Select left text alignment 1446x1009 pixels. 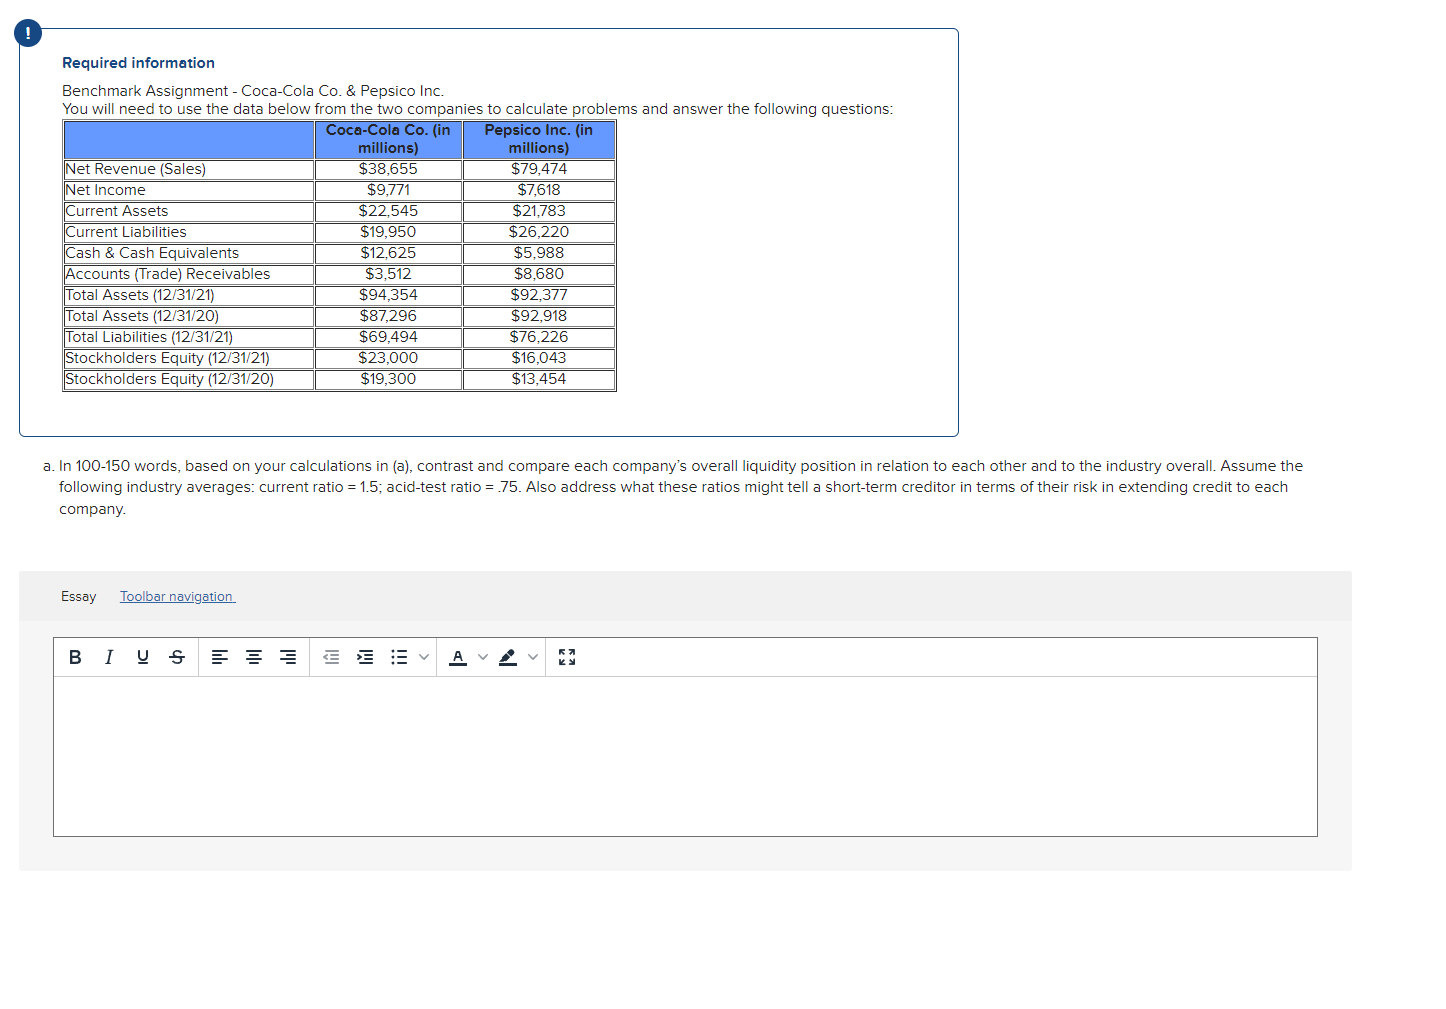point(220,657)
